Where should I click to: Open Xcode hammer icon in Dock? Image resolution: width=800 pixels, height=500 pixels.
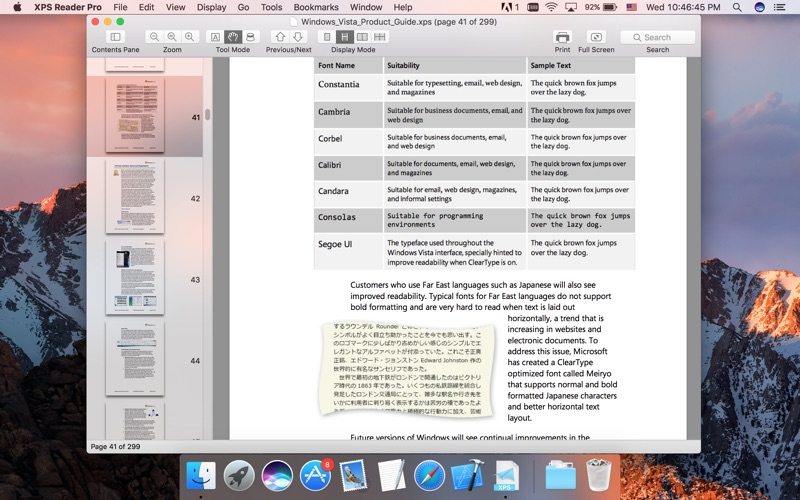pyautogui.click(x=467, y=476)
